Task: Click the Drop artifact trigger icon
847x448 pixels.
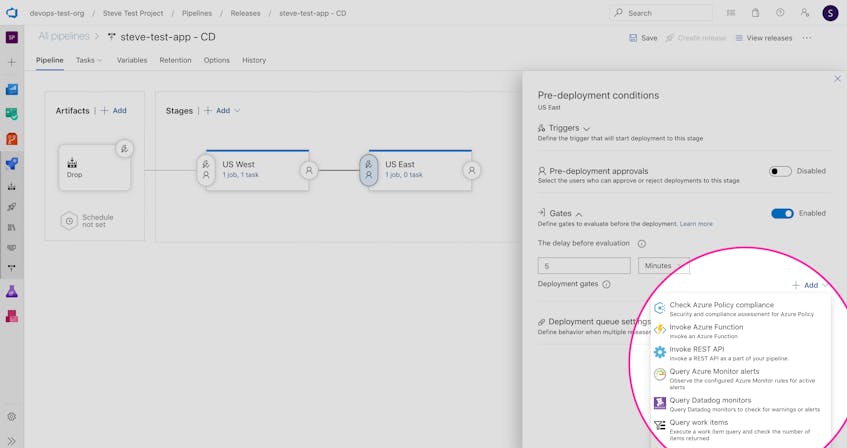Action: pos(124,149)
